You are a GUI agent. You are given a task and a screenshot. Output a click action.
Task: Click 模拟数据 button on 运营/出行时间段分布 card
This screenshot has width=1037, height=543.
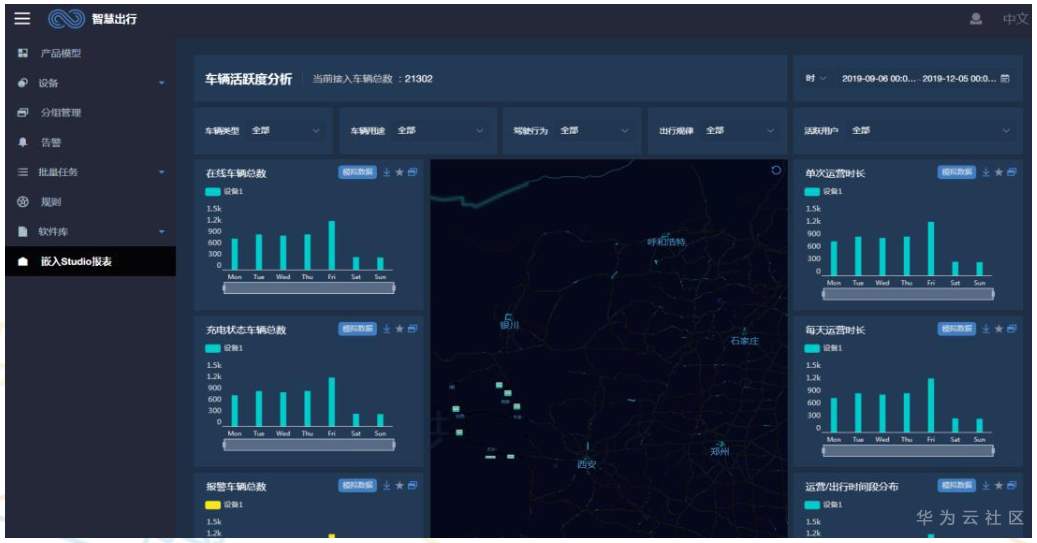tap(957, 485)
